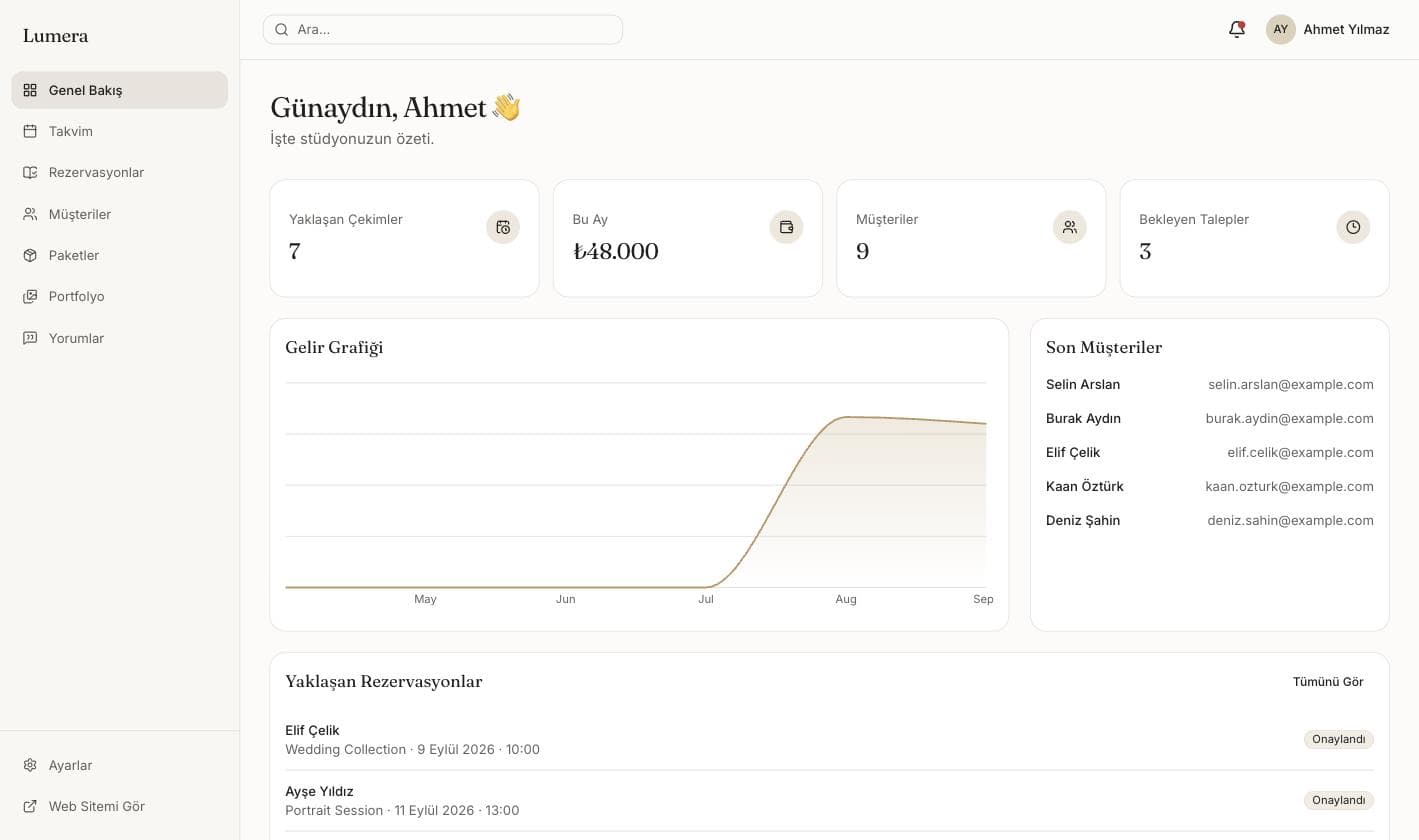Click the Müşteriler people icon in sidebar
The height and width of the screenshot is (840, 1419).
tap(30, 214)
